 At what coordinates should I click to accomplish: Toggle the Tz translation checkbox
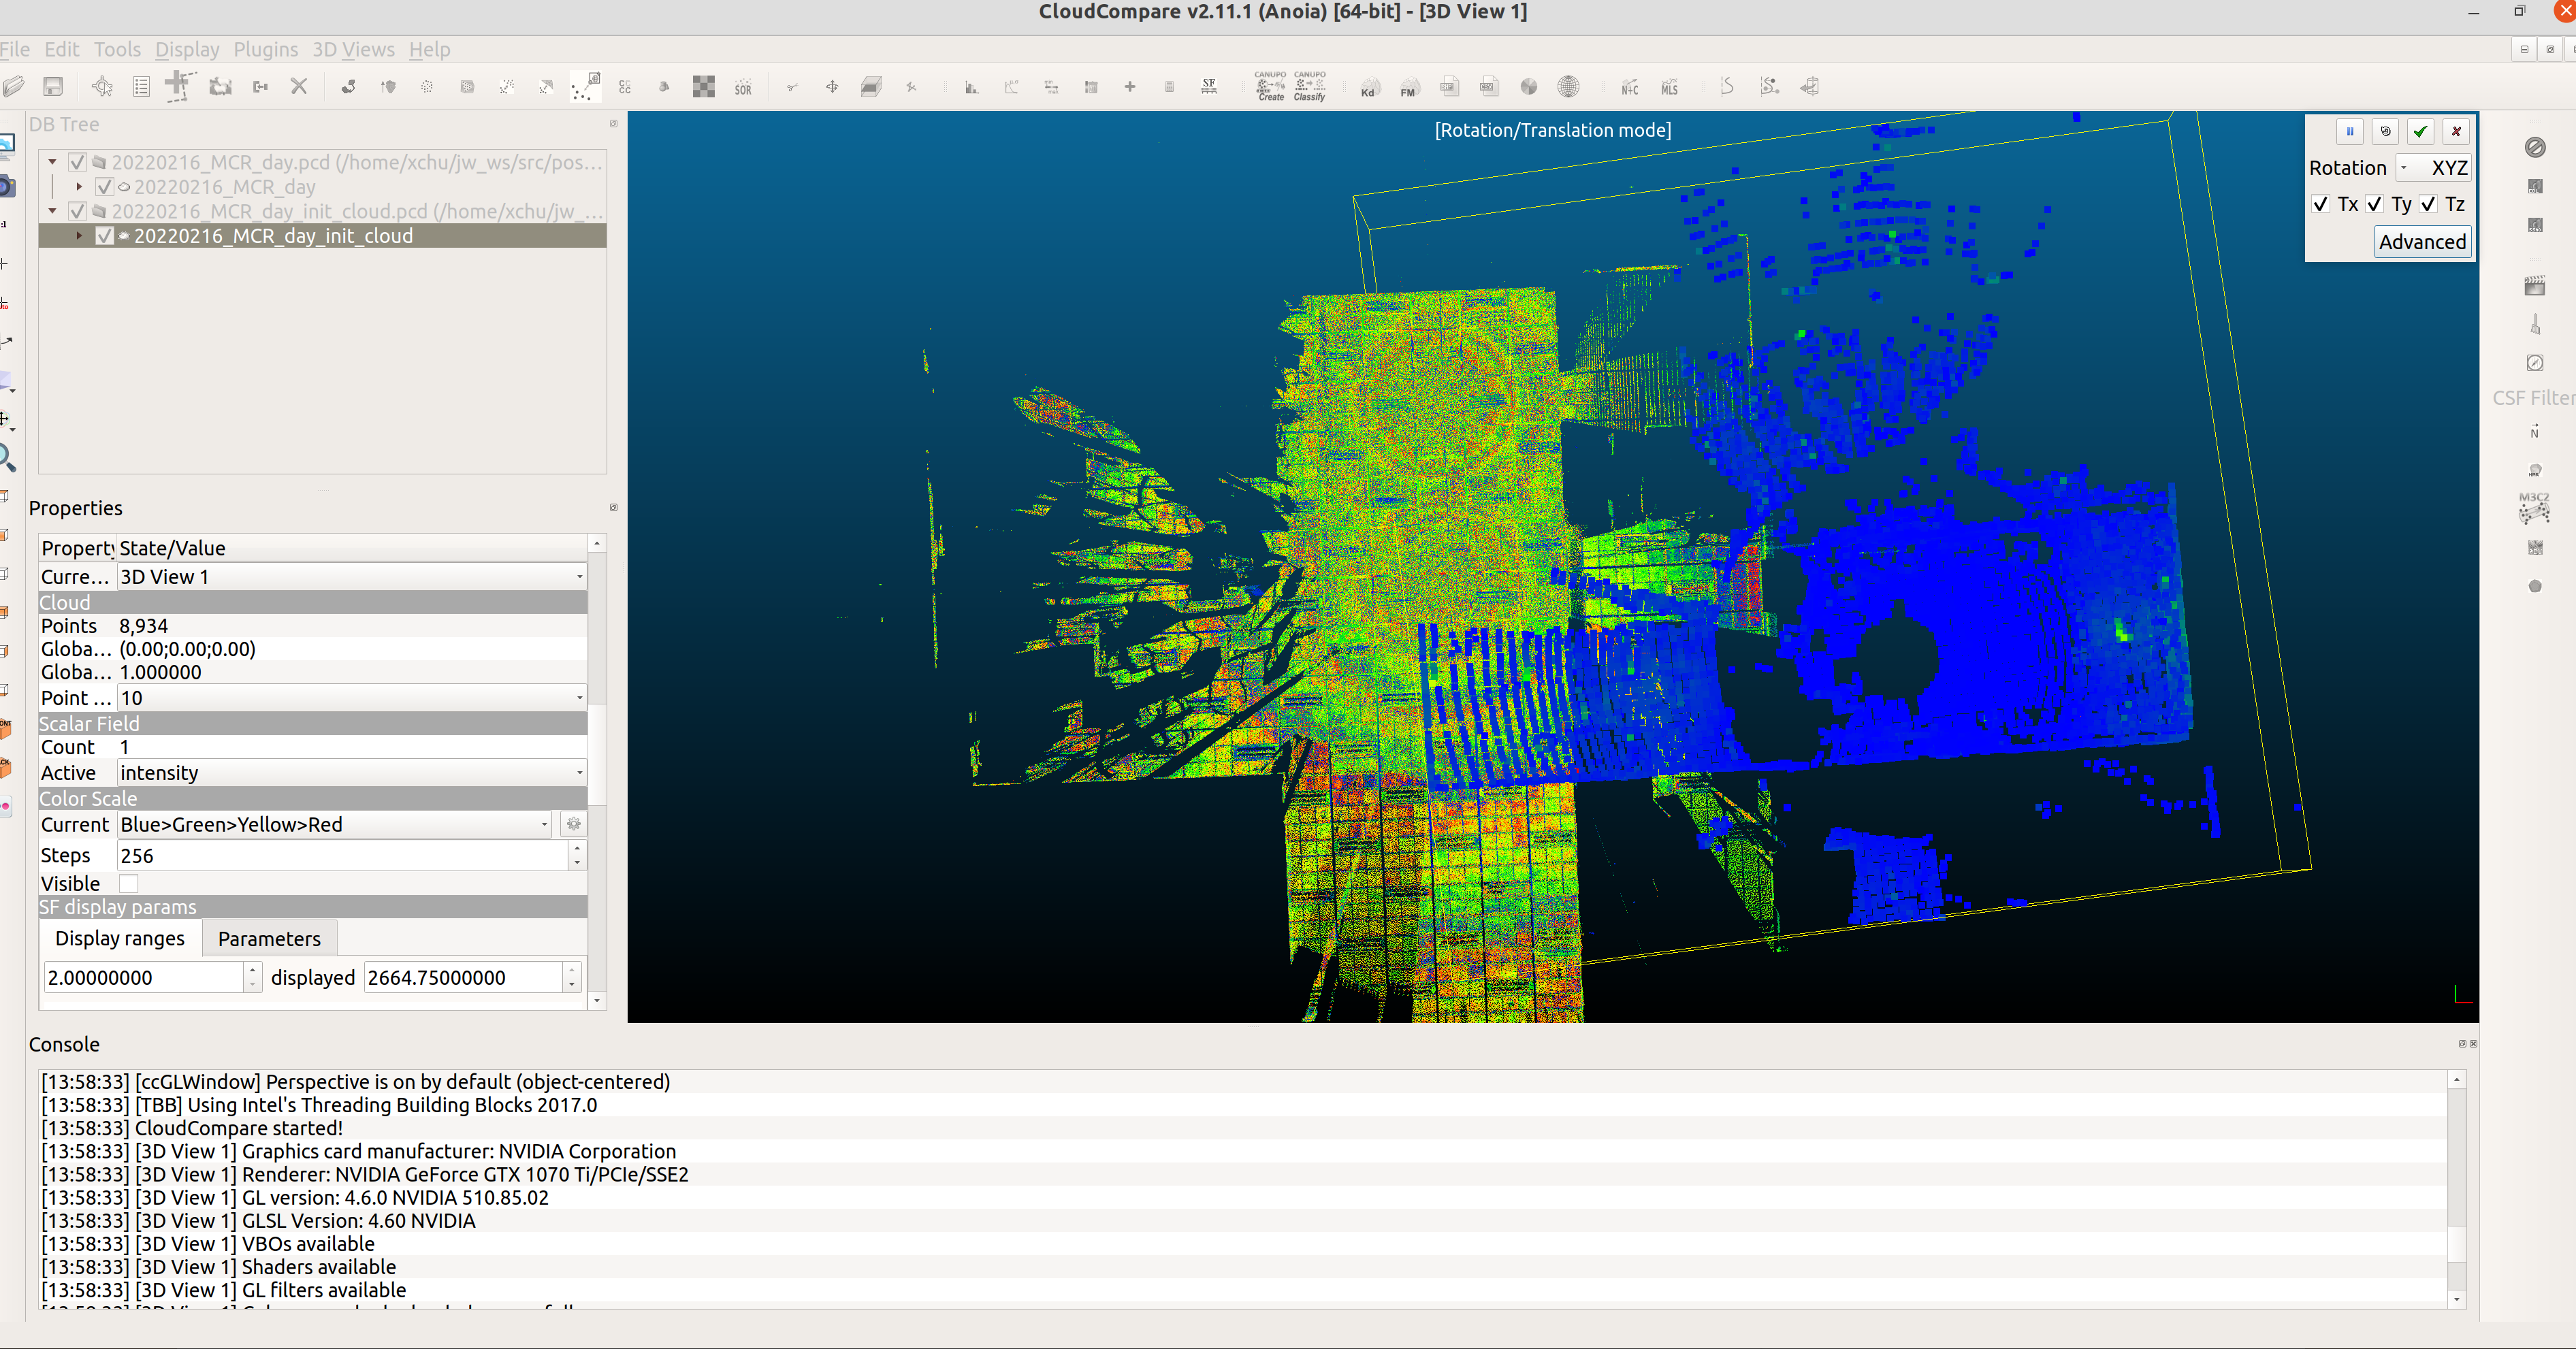pyautogui.click(x=2428, y=204)
